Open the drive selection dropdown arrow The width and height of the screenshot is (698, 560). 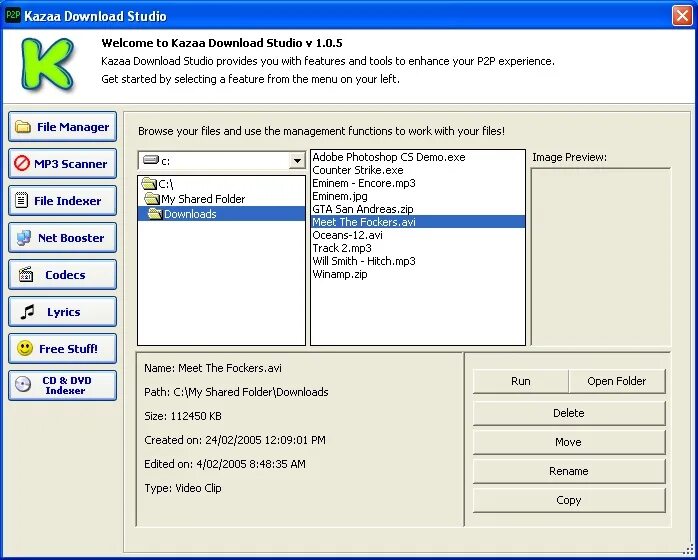pyautogui.click(x=296, y=160)
